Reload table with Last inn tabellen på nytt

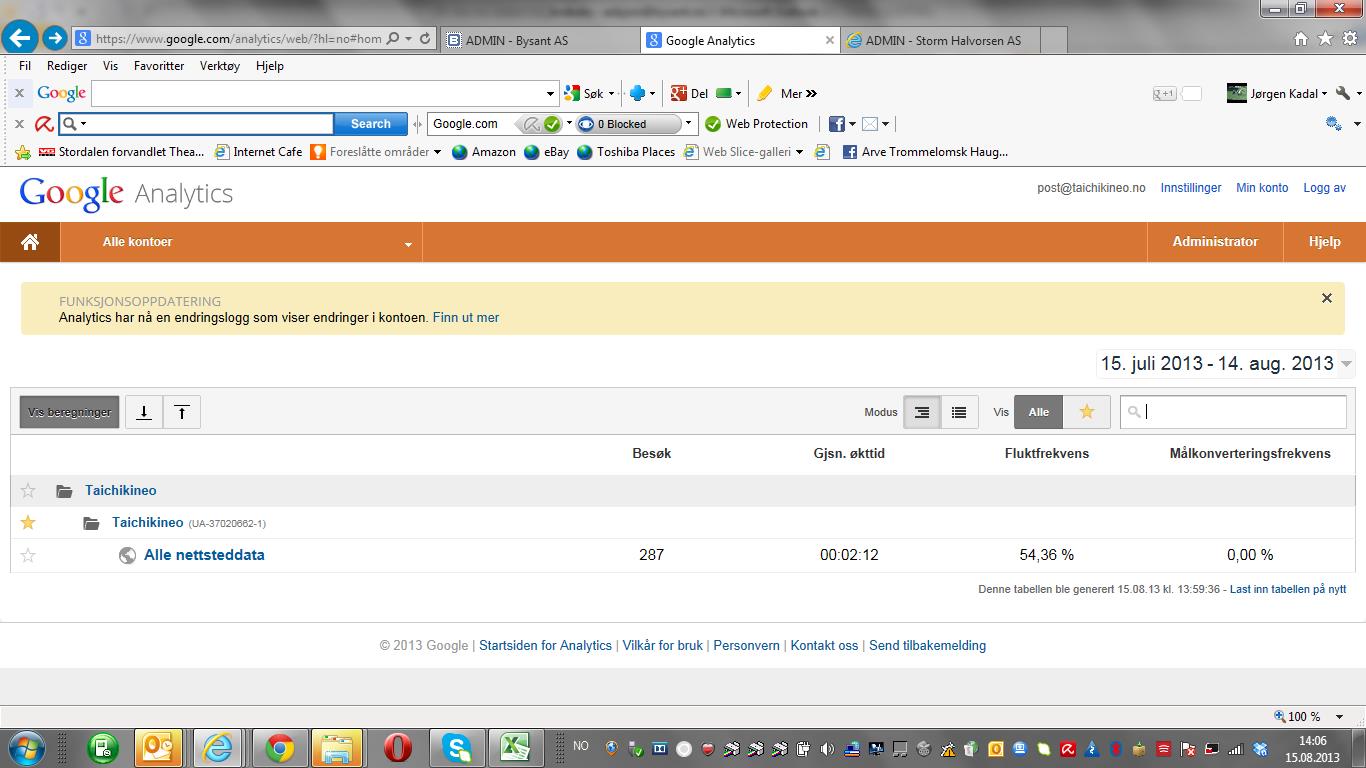[x=1288, y=590]
